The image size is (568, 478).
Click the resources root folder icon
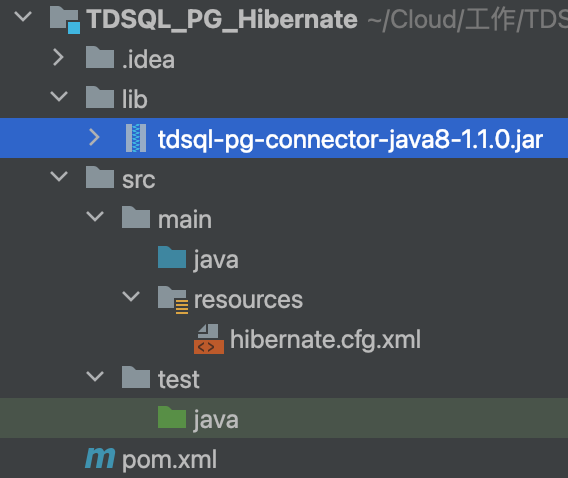pos(173,299)
